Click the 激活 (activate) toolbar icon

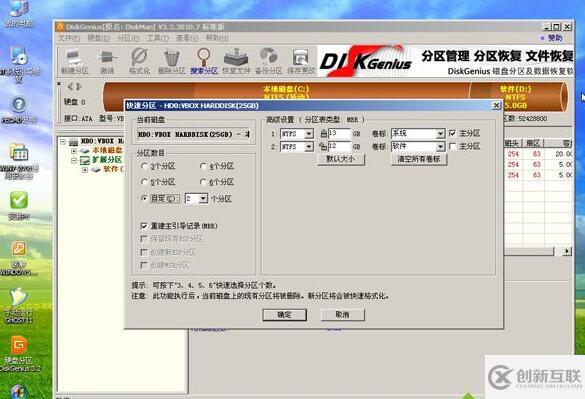pos(107,61)
